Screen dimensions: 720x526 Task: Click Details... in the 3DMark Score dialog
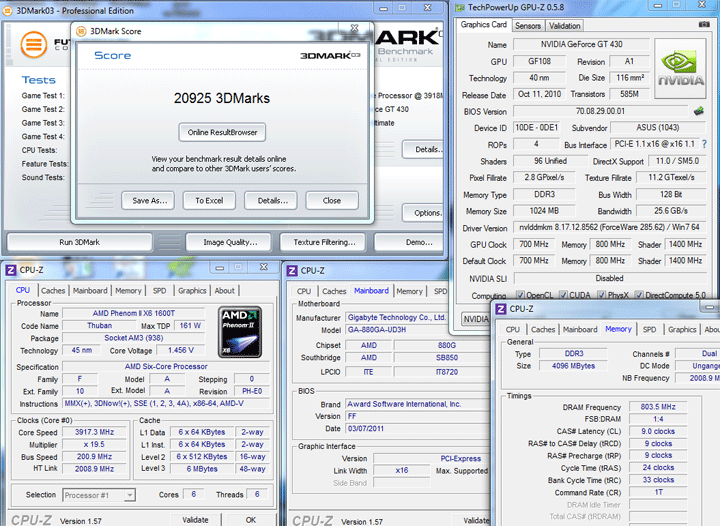tap(271, 201)
